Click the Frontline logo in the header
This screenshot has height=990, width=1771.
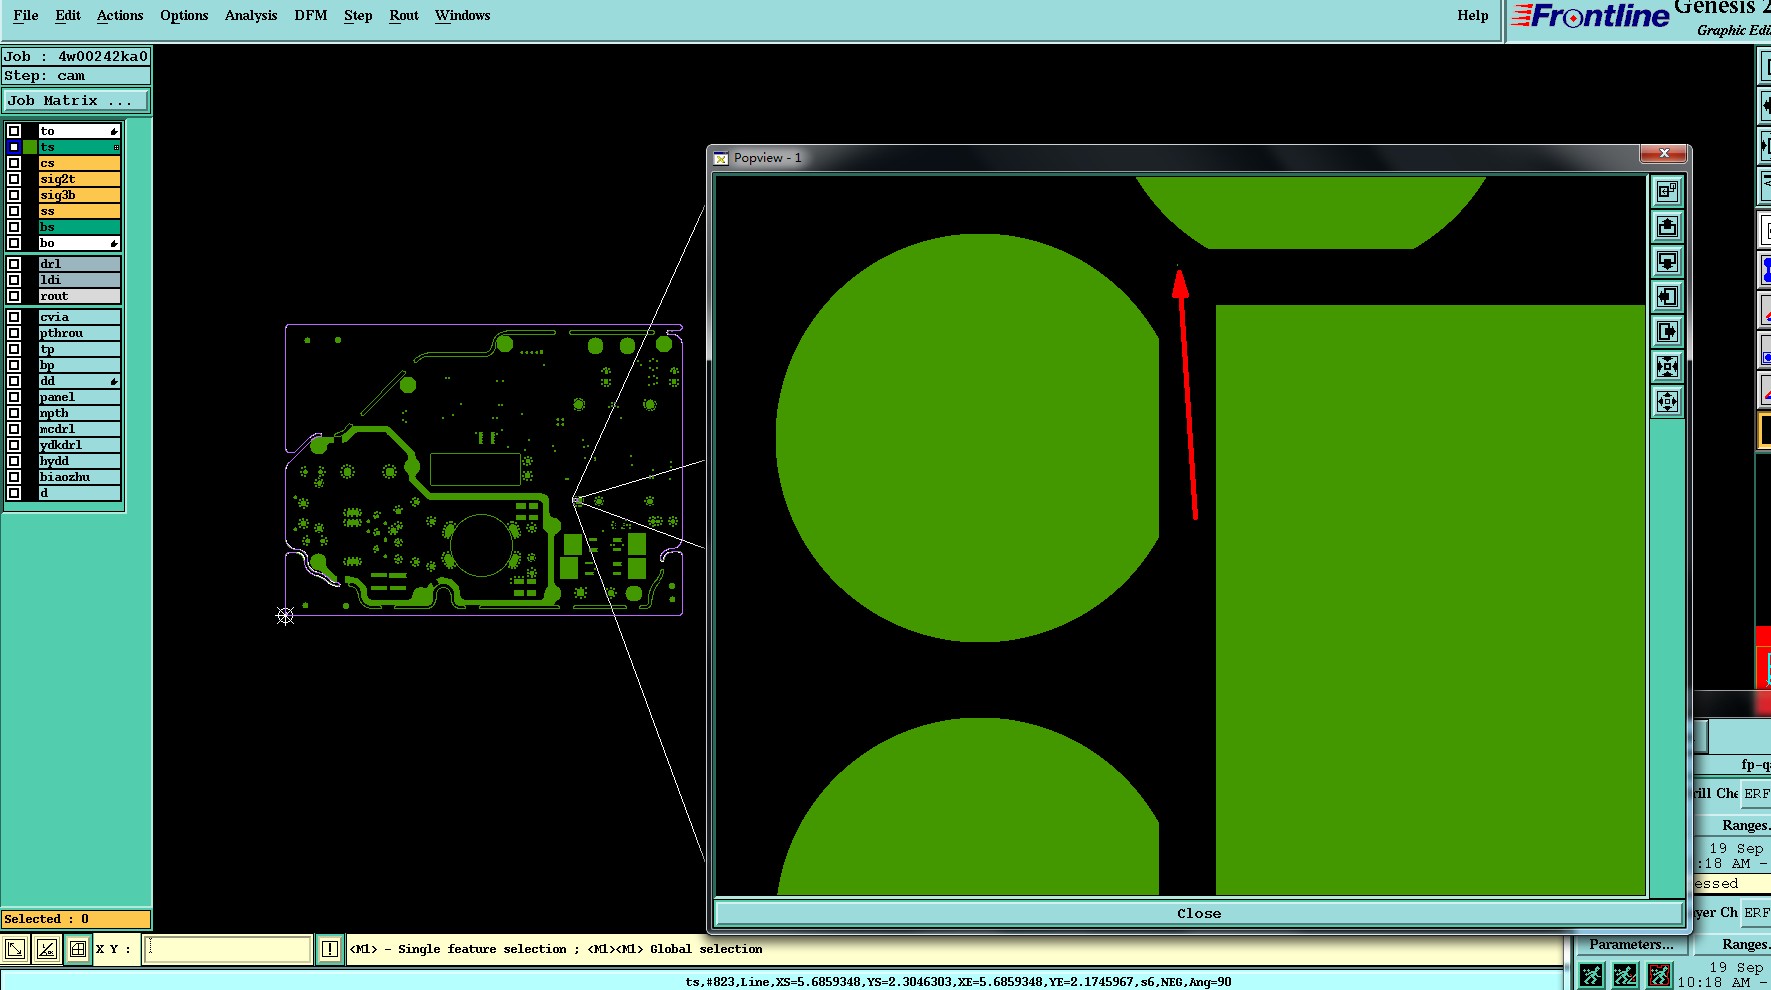[1590, 16]
